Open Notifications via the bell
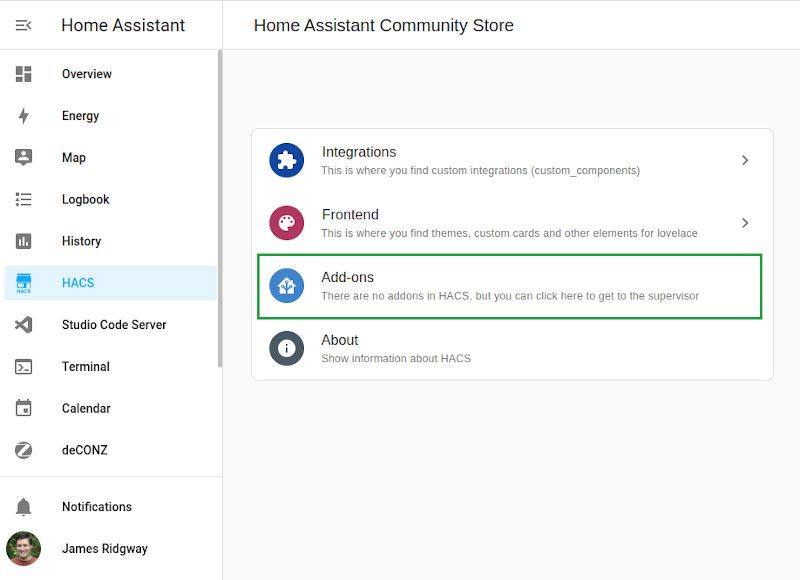Viewport: 800px width, 580px height. pyautogui.click(x=24, y=507)
